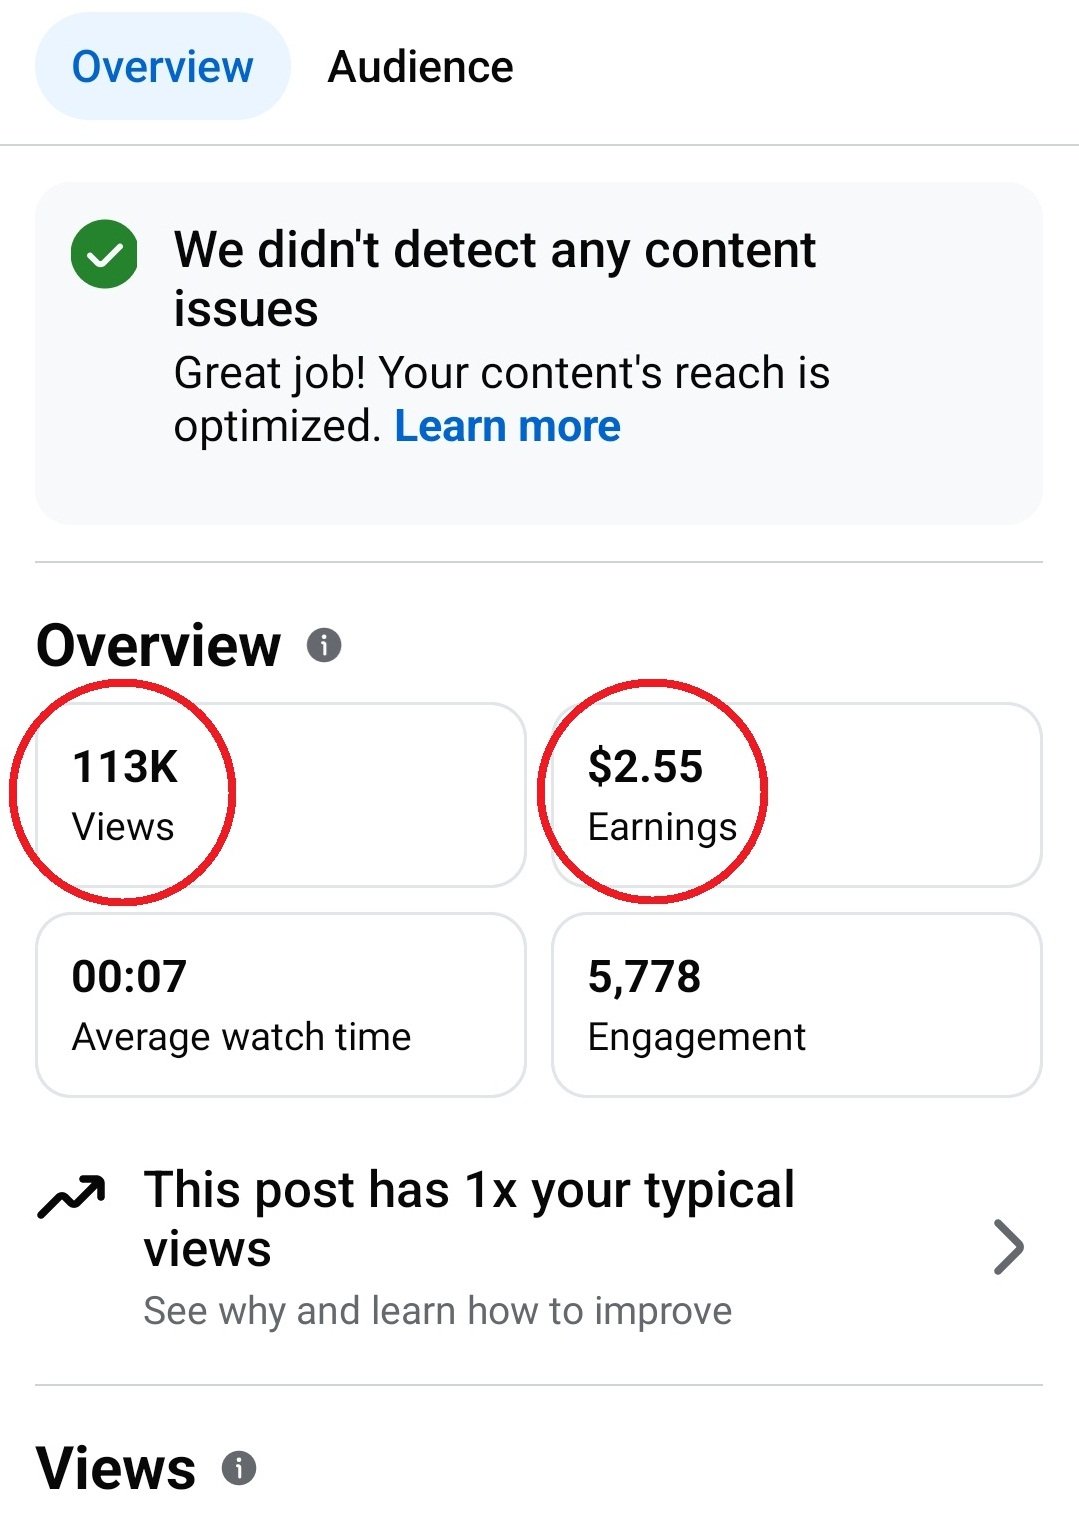This screenshot has width=1079, height=1529.
Task: Click the trending-up arrow icon
Action: pyautogui.click(x=71, y=1195)
